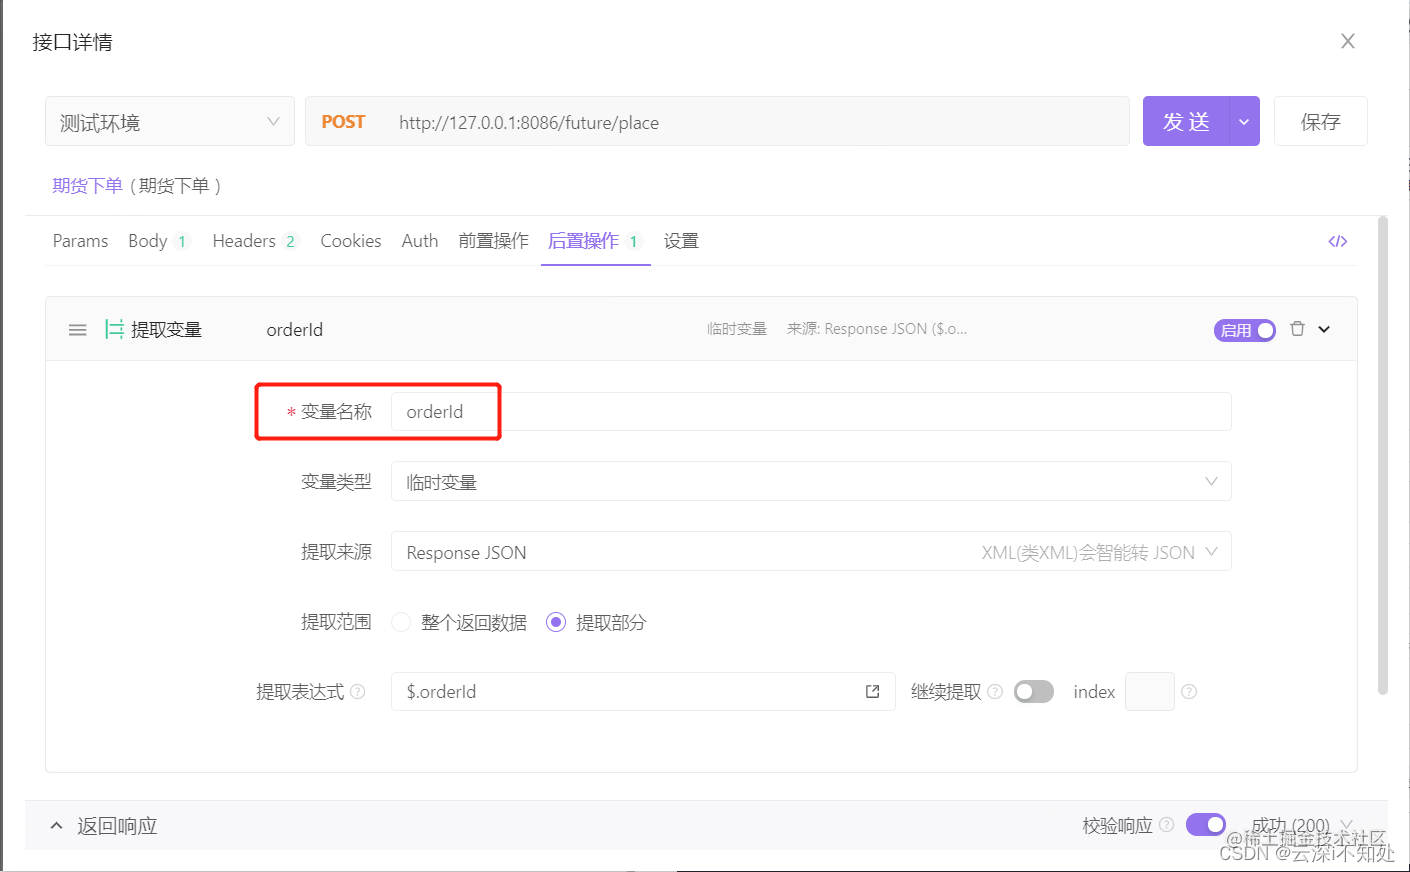The image size is (1410, 872).
Task: Click help icon next to 校验响应
Action: [x=1166, y=825]
